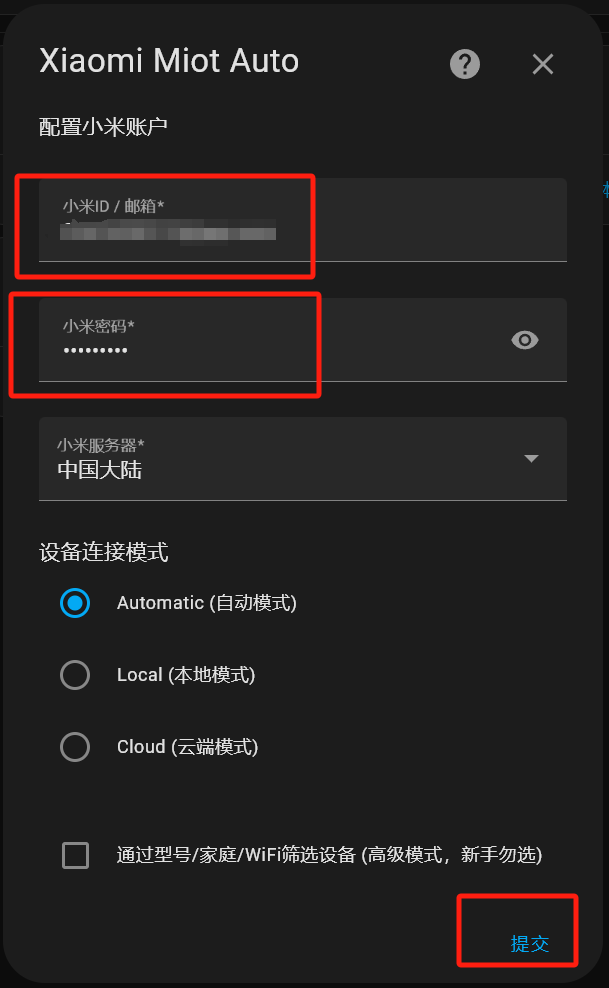
Task: Select Automatic (自动模式) radio button
Action: 75,603
